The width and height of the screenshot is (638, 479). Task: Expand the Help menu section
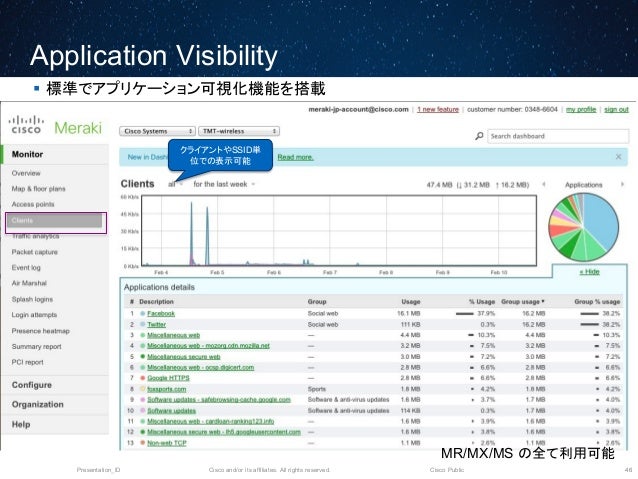pyautogui.click(x=21, y=424)
